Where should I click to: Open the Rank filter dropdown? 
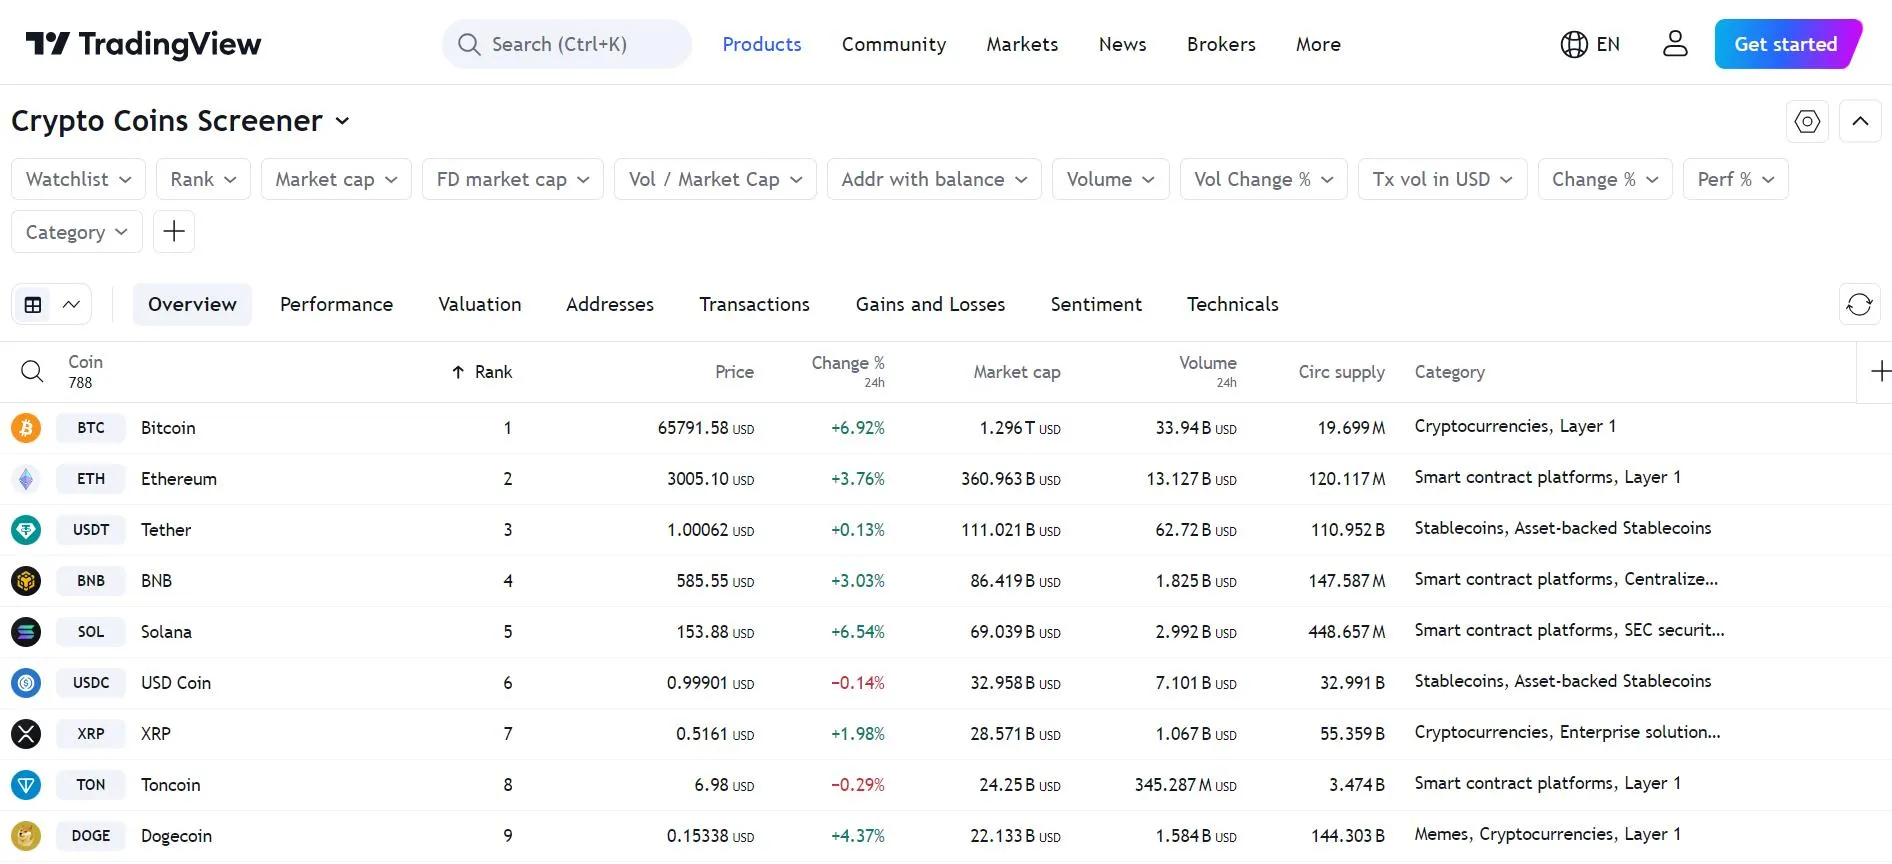point(203,179)
